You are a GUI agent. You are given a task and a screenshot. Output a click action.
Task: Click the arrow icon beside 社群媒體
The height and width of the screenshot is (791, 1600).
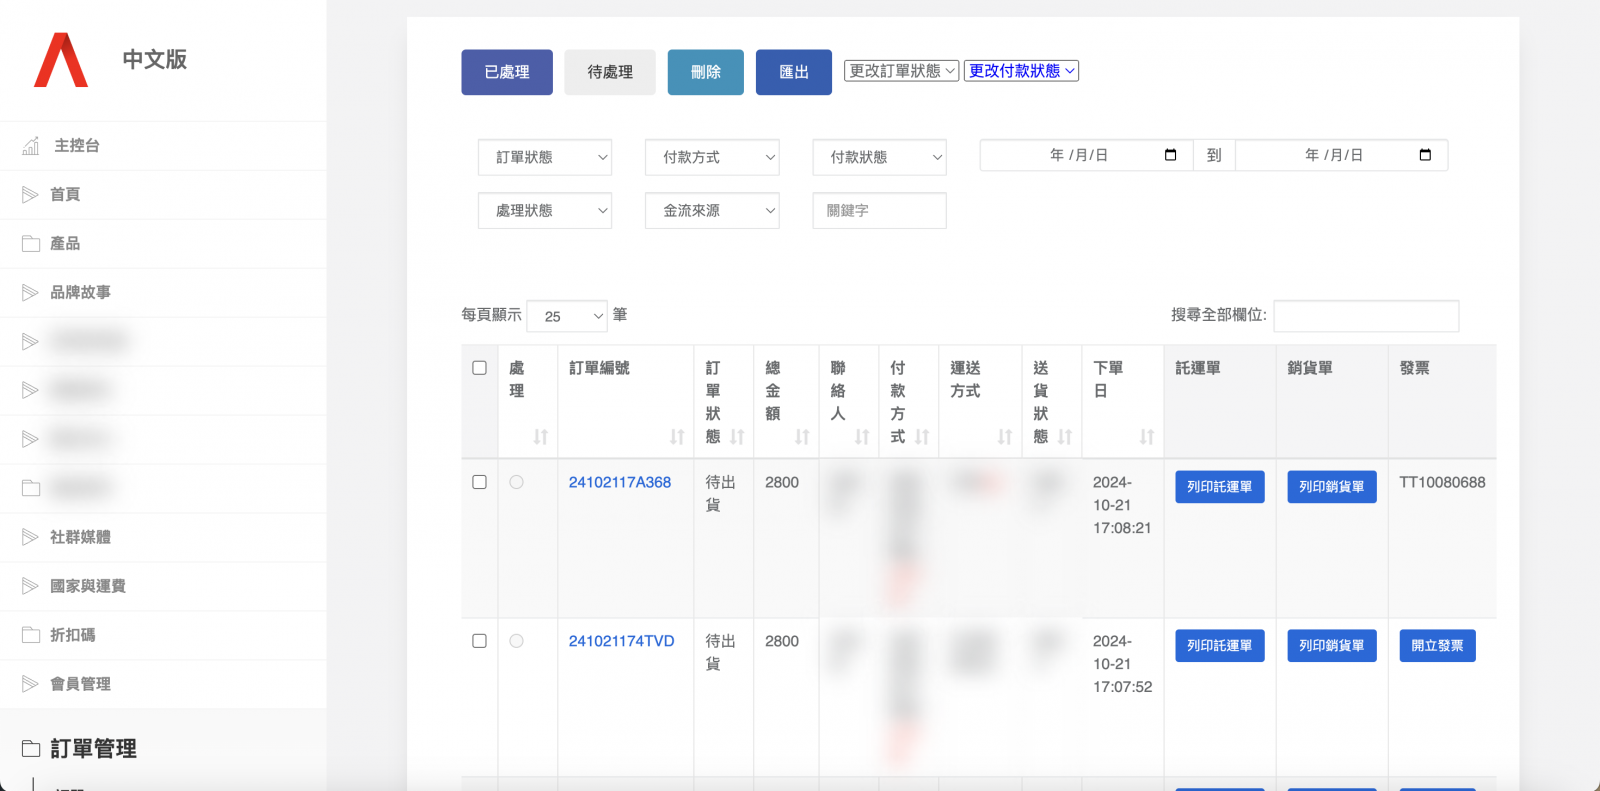pyautogui.click(x=30, y=538)
